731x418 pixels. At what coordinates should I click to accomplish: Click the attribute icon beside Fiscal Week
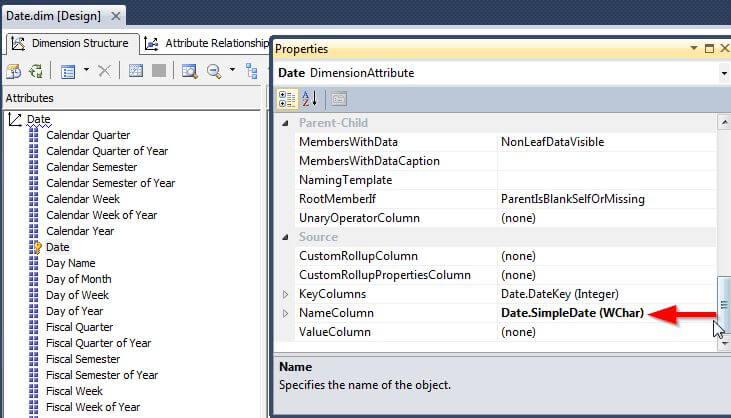[x=34, y=391]
